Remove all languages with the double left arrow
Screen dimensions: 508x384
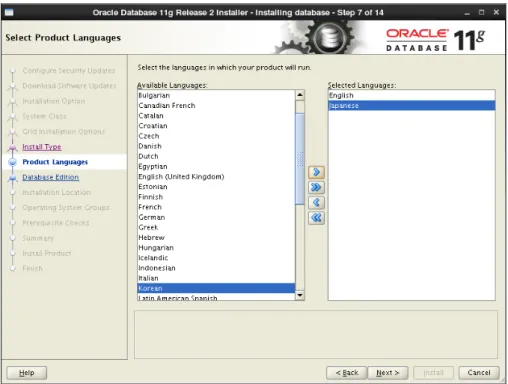coord(316,218)
